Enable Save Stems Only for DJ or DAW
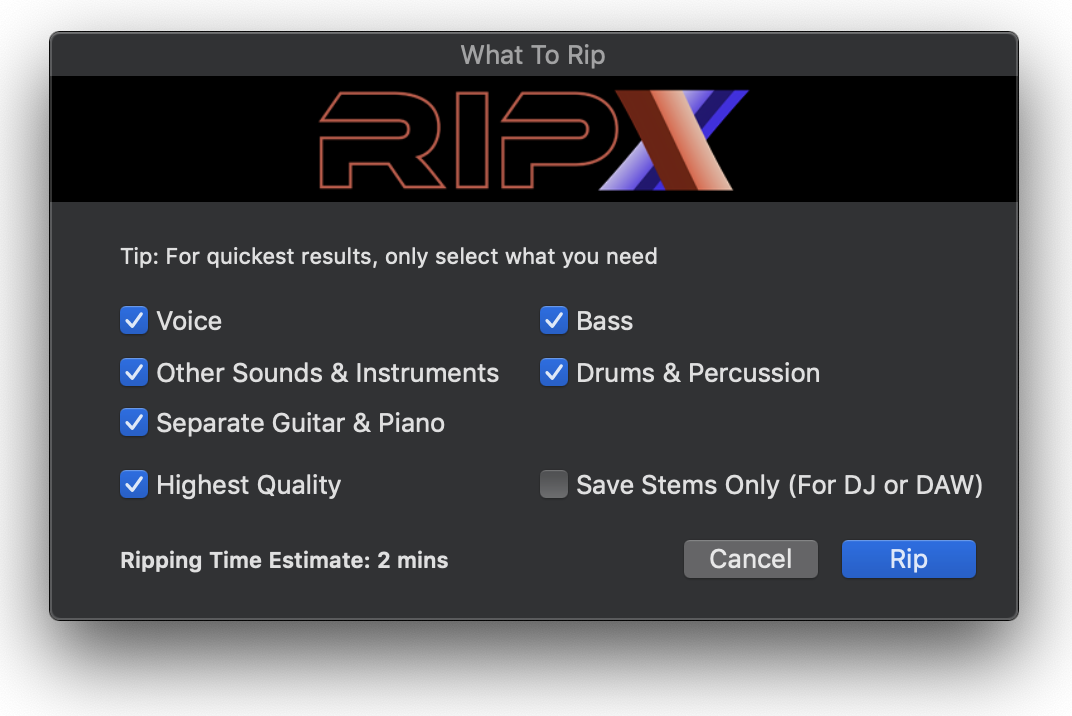This screenshot has height=716, width=1072. coord(554,484)
